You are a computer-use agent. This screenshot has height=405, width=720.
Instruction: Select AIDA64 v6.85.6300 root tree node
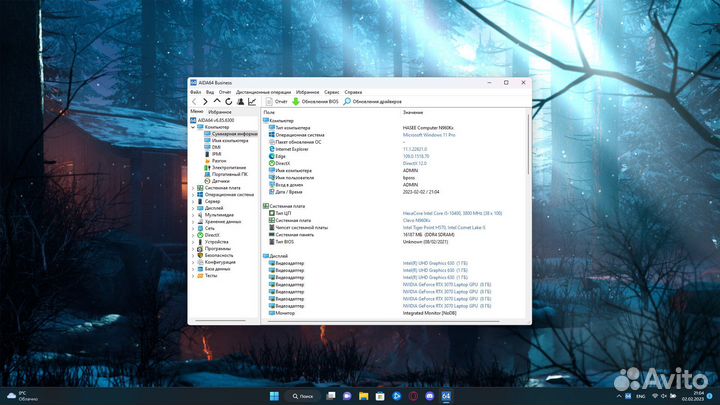212,120
